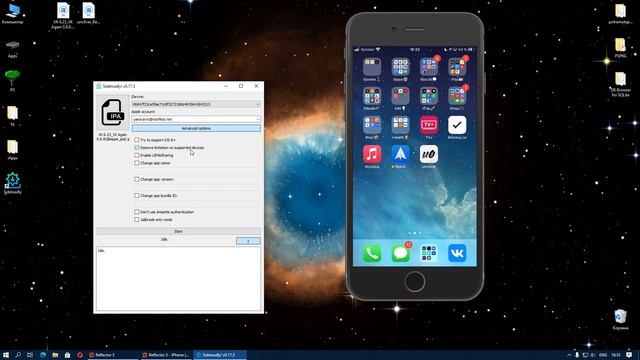Open the Device dropdown in Sideloadly

(196, 104)
